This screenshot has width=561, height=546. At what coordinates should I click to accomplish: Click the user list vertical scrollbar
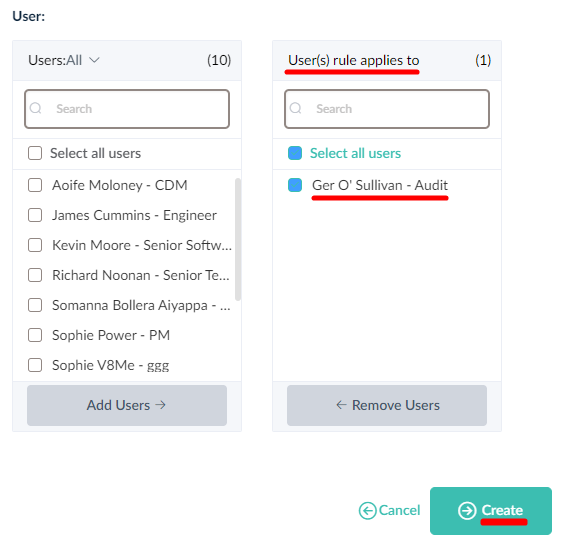238,239
